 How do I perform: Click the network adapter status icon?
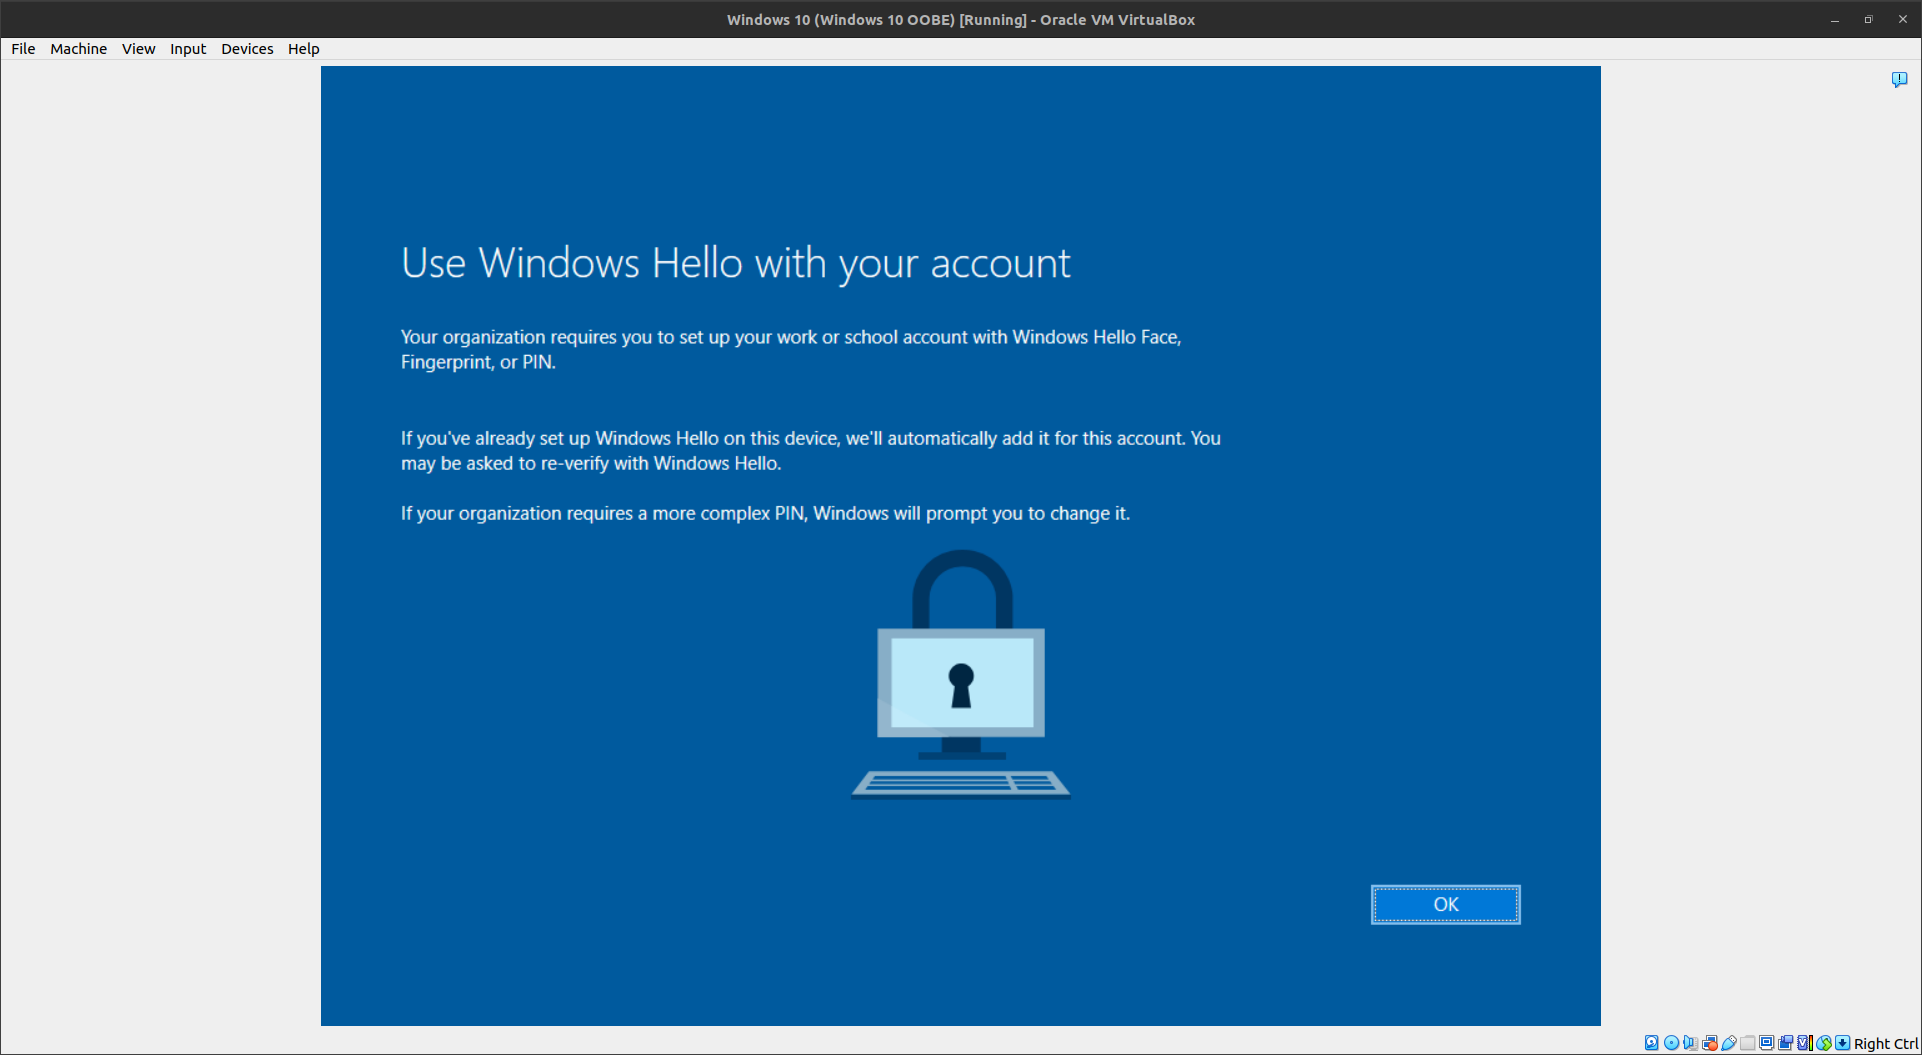pyautogui.click(x=1710, y=1043)
